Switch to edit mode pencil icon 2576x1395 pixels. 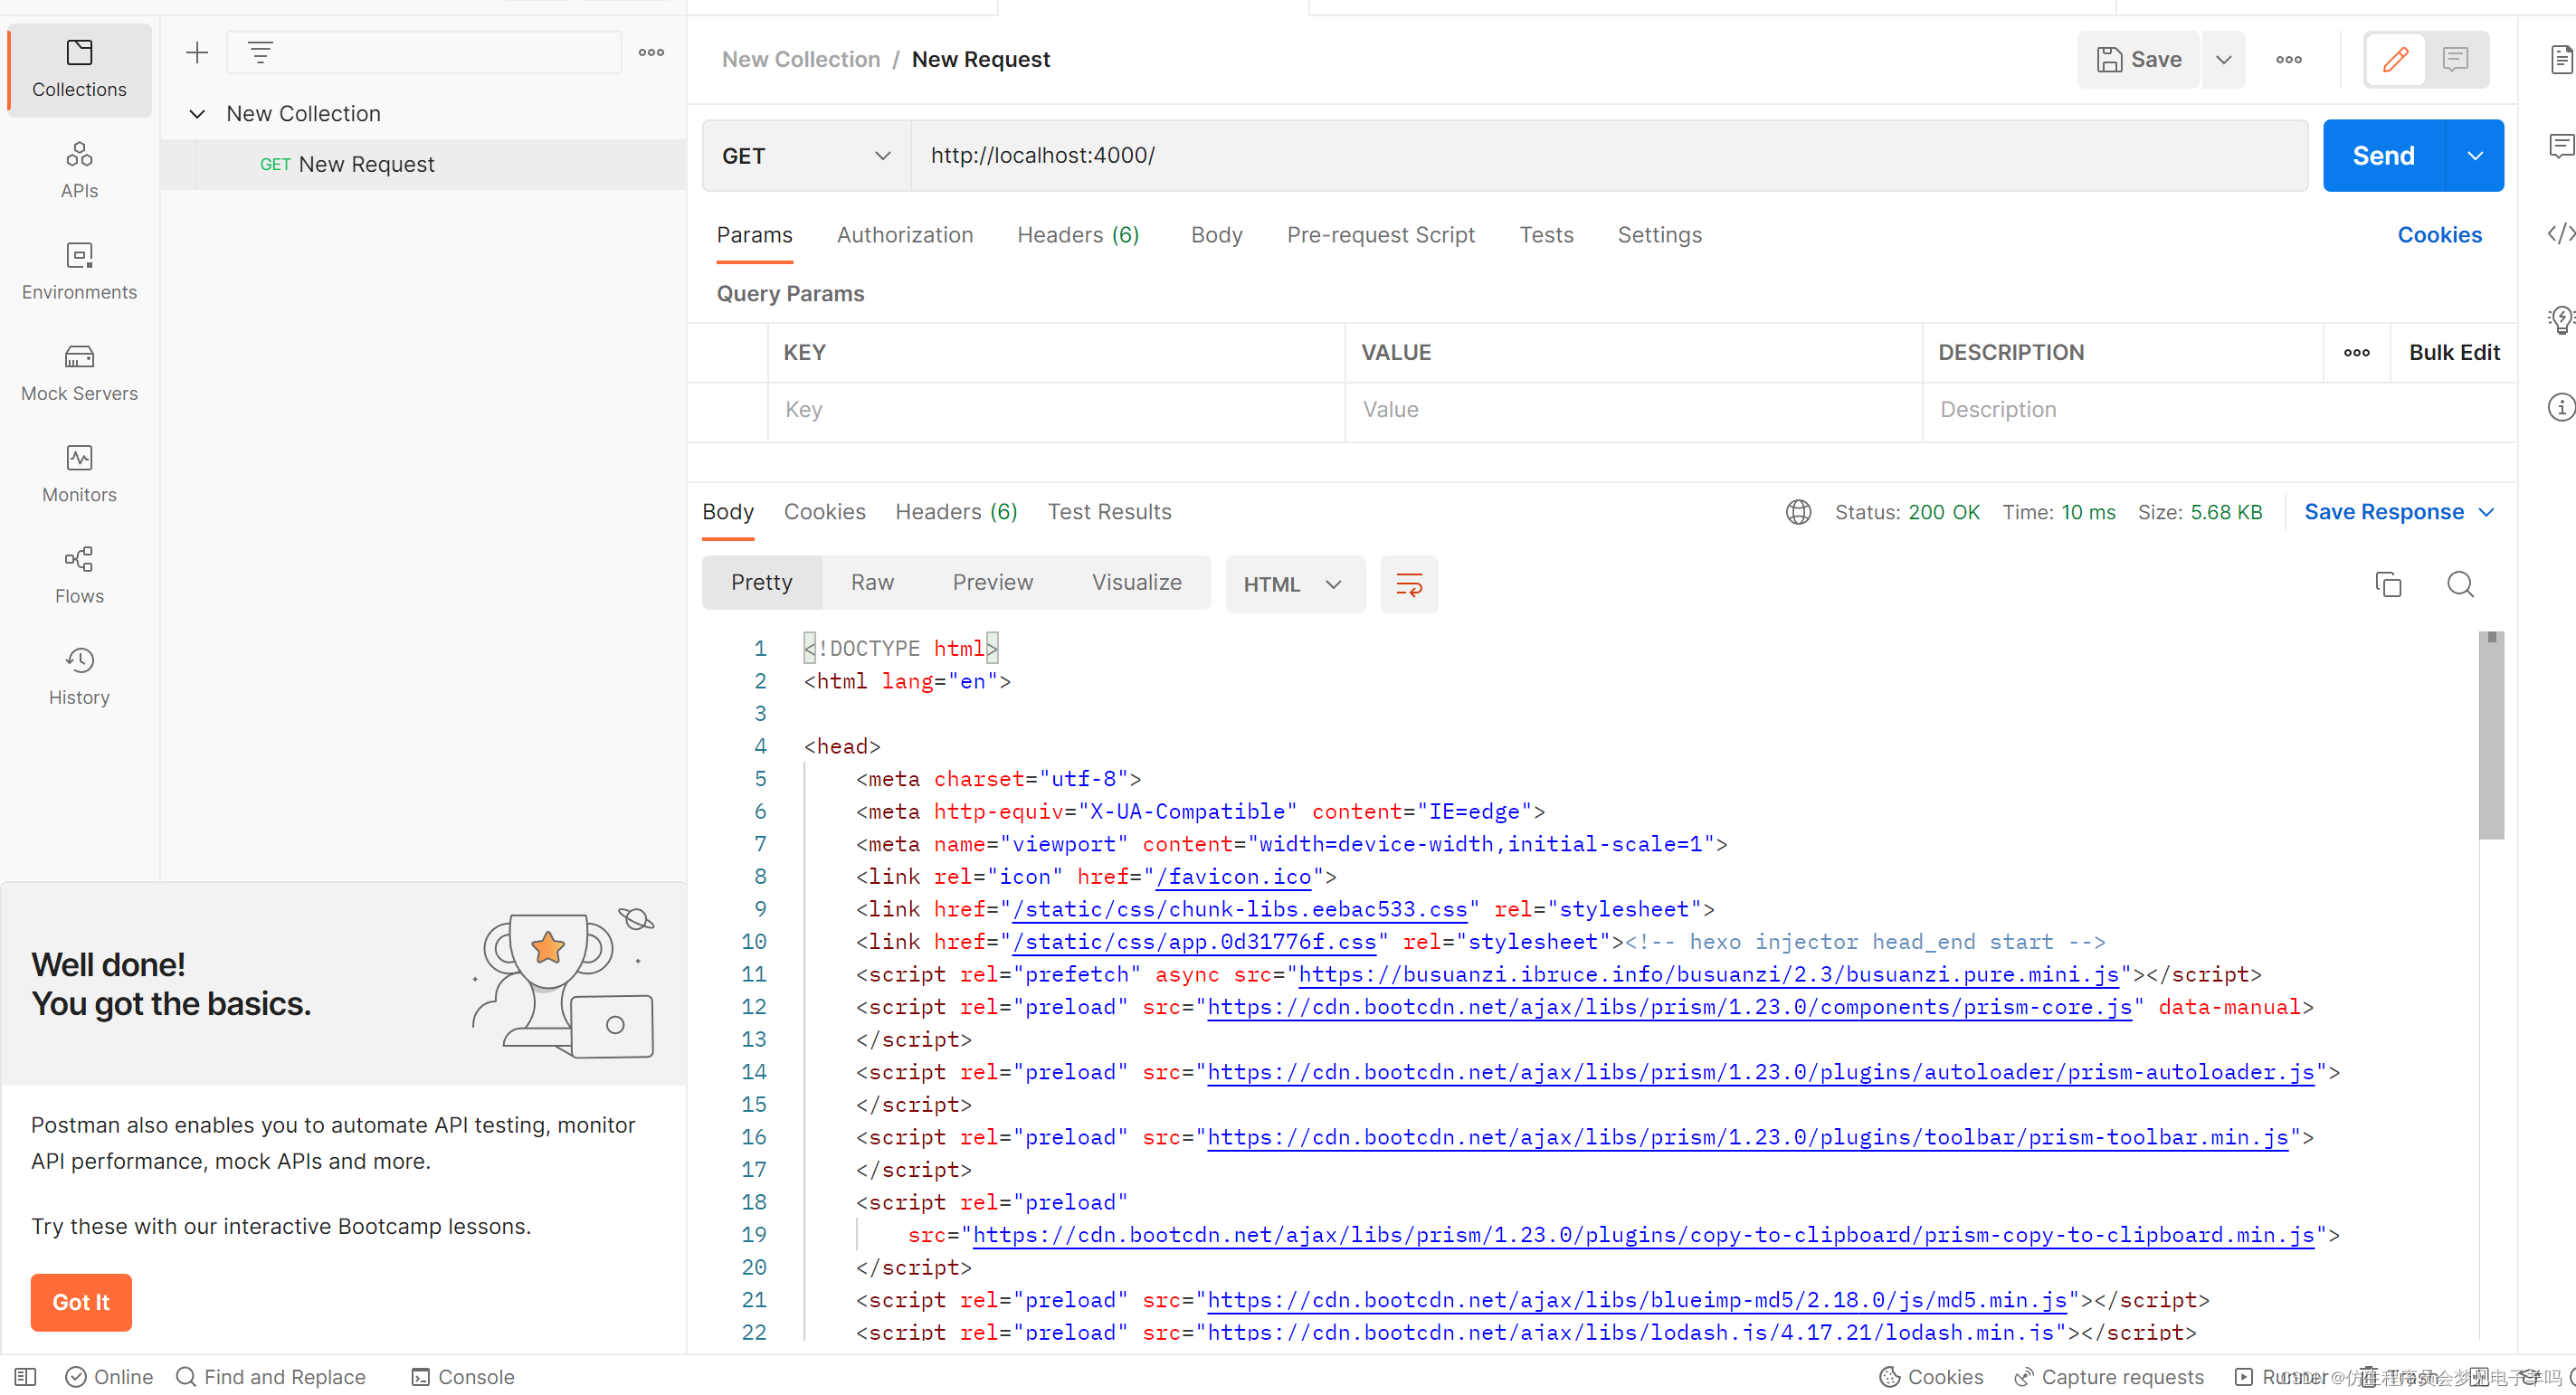point(2395,59)
